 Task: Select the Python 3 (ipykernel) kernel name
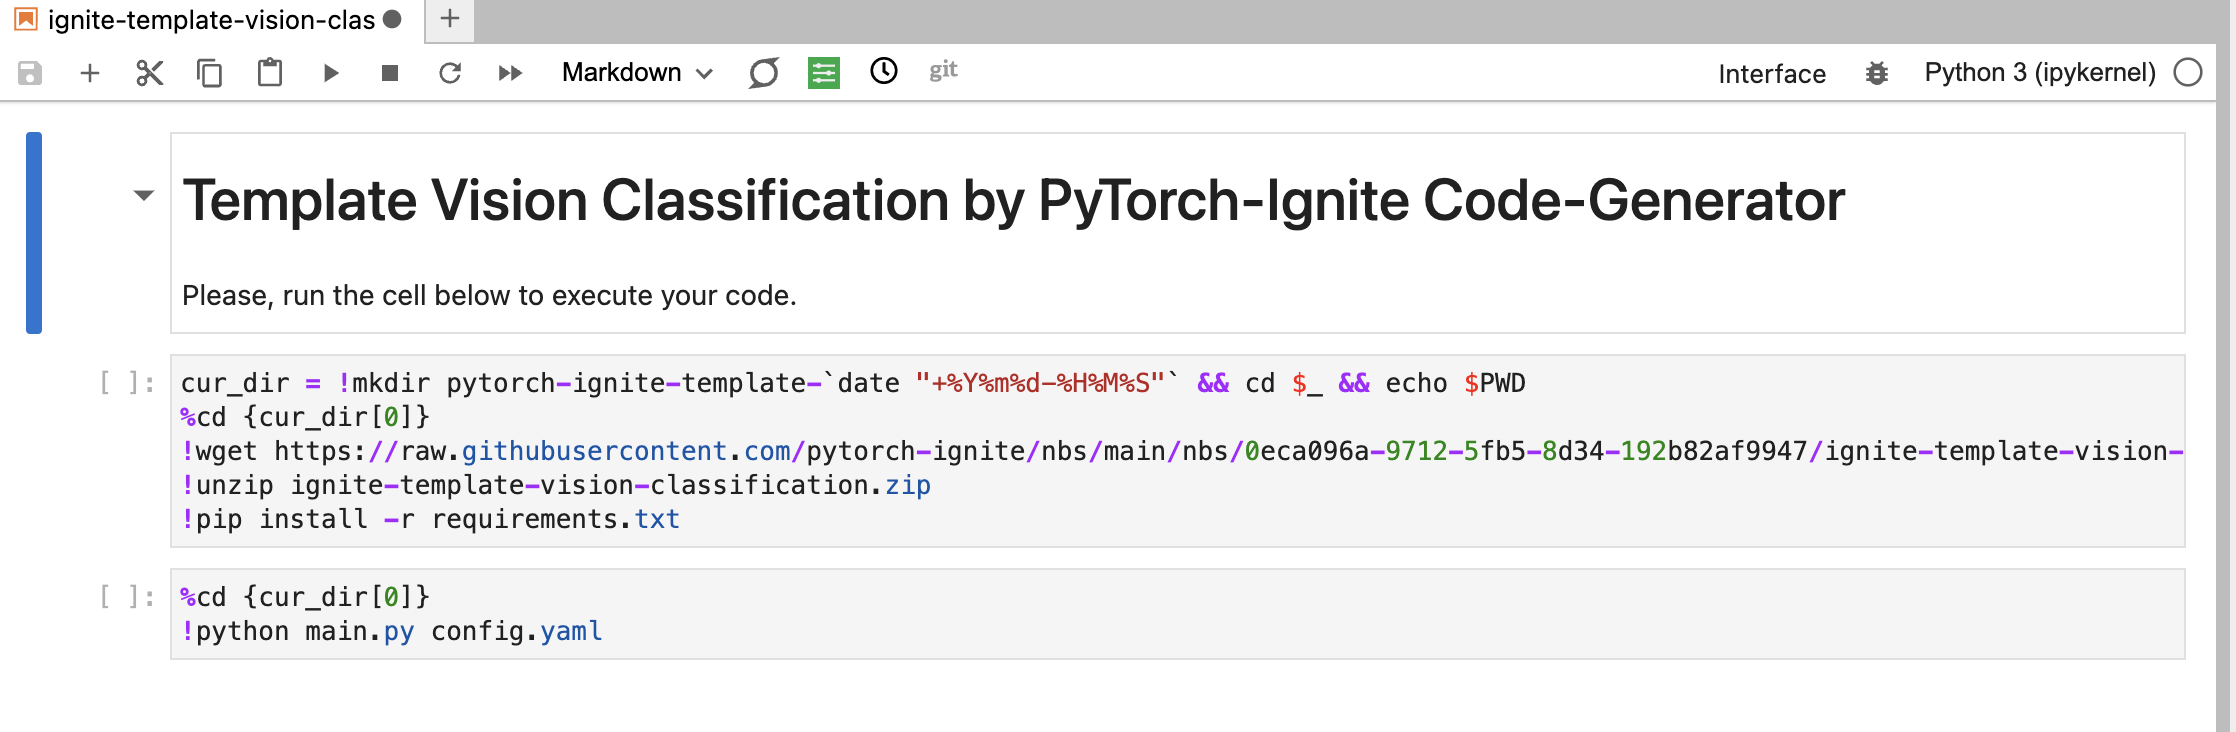[x=2039, y=73]
